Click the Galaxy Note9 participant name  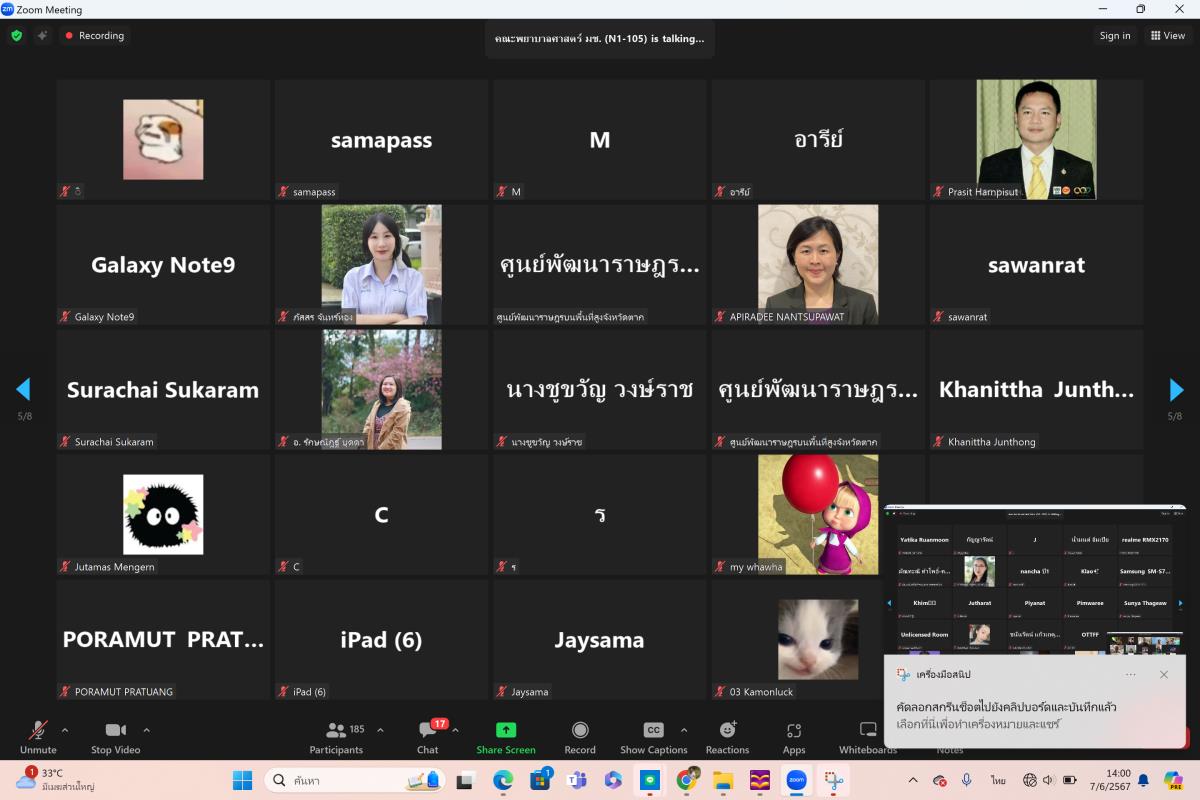tap(163, 265)
